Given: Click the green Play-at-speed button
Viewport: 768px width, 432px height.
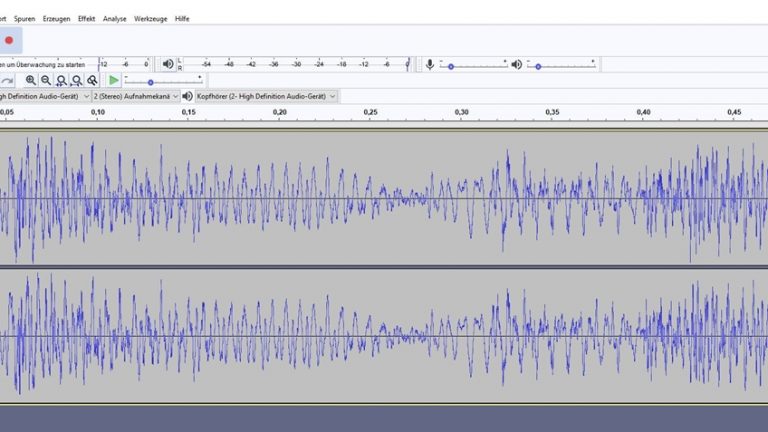Looking at the screenshot, I should tap(114, 80).
